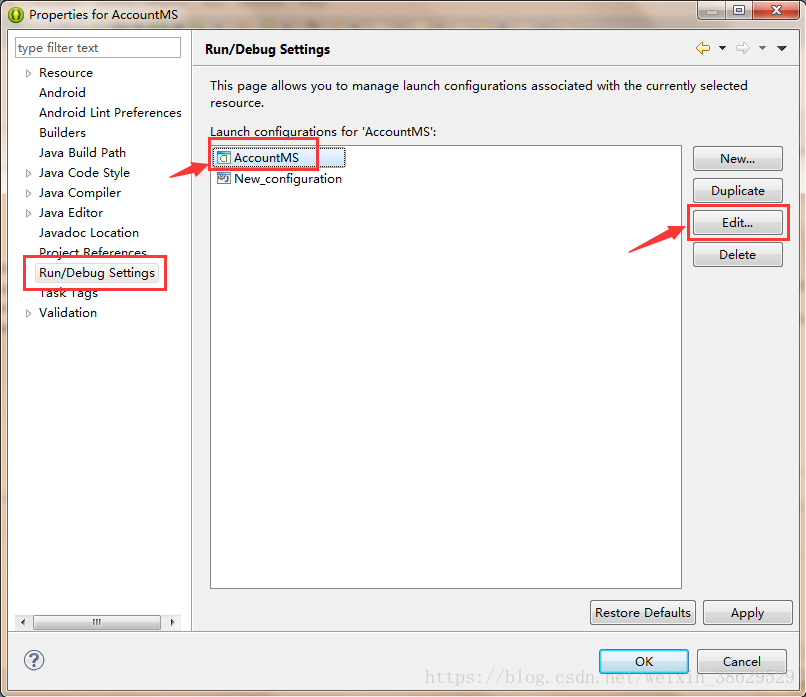Open Java Build Path page
Image resolution: width=806 pixels, height=697 pixels.
(82, 153)
